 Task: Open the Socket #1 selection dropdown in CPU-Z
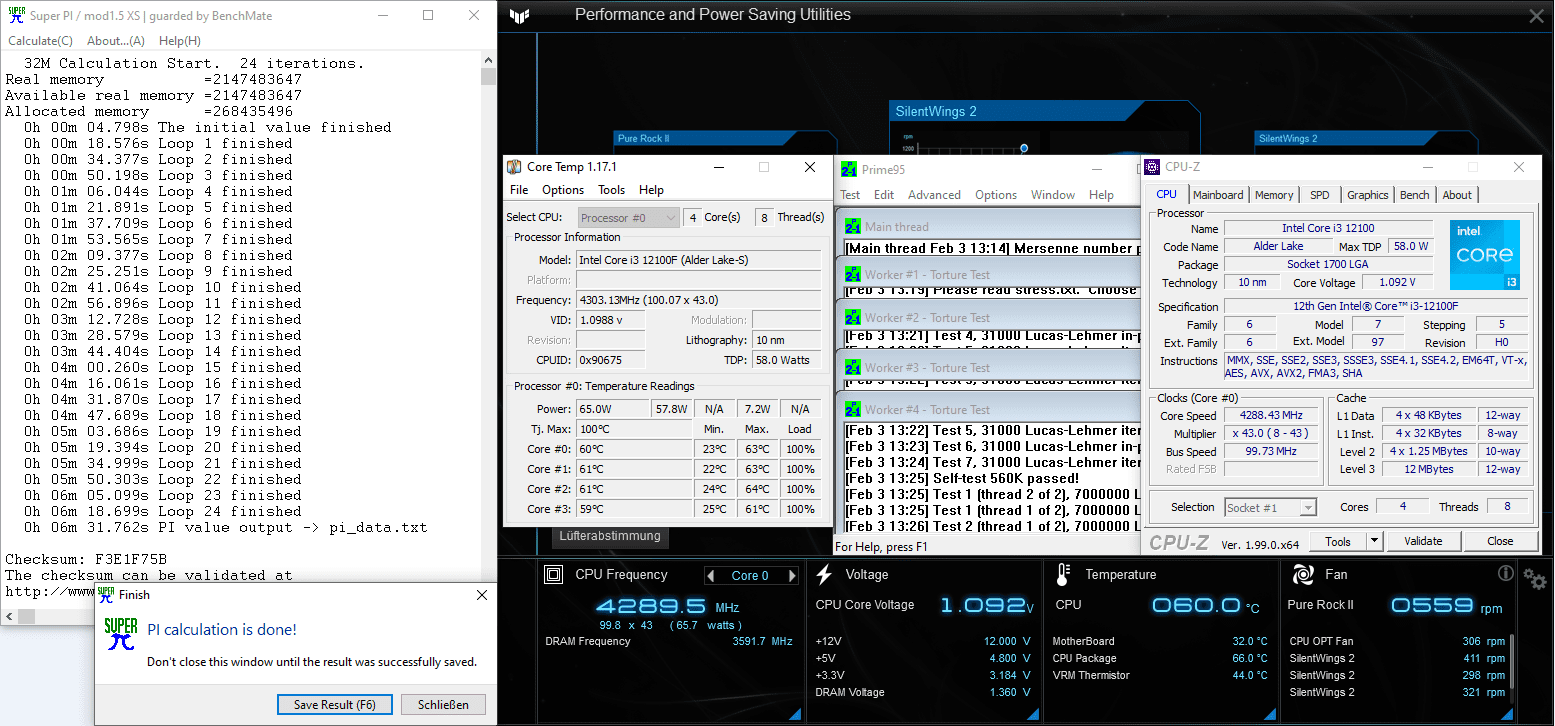1271,507
